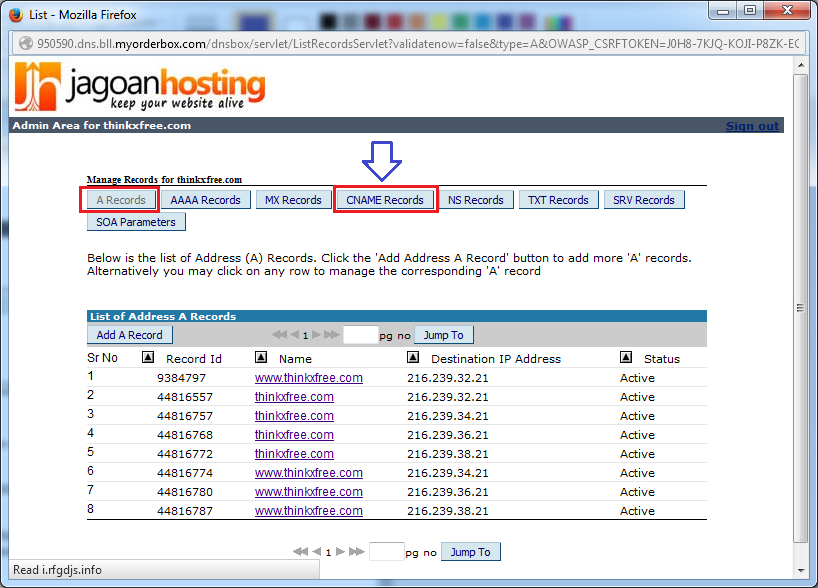Click Active status in row 3
818x588 pixels.
click(x=637, y=416)
